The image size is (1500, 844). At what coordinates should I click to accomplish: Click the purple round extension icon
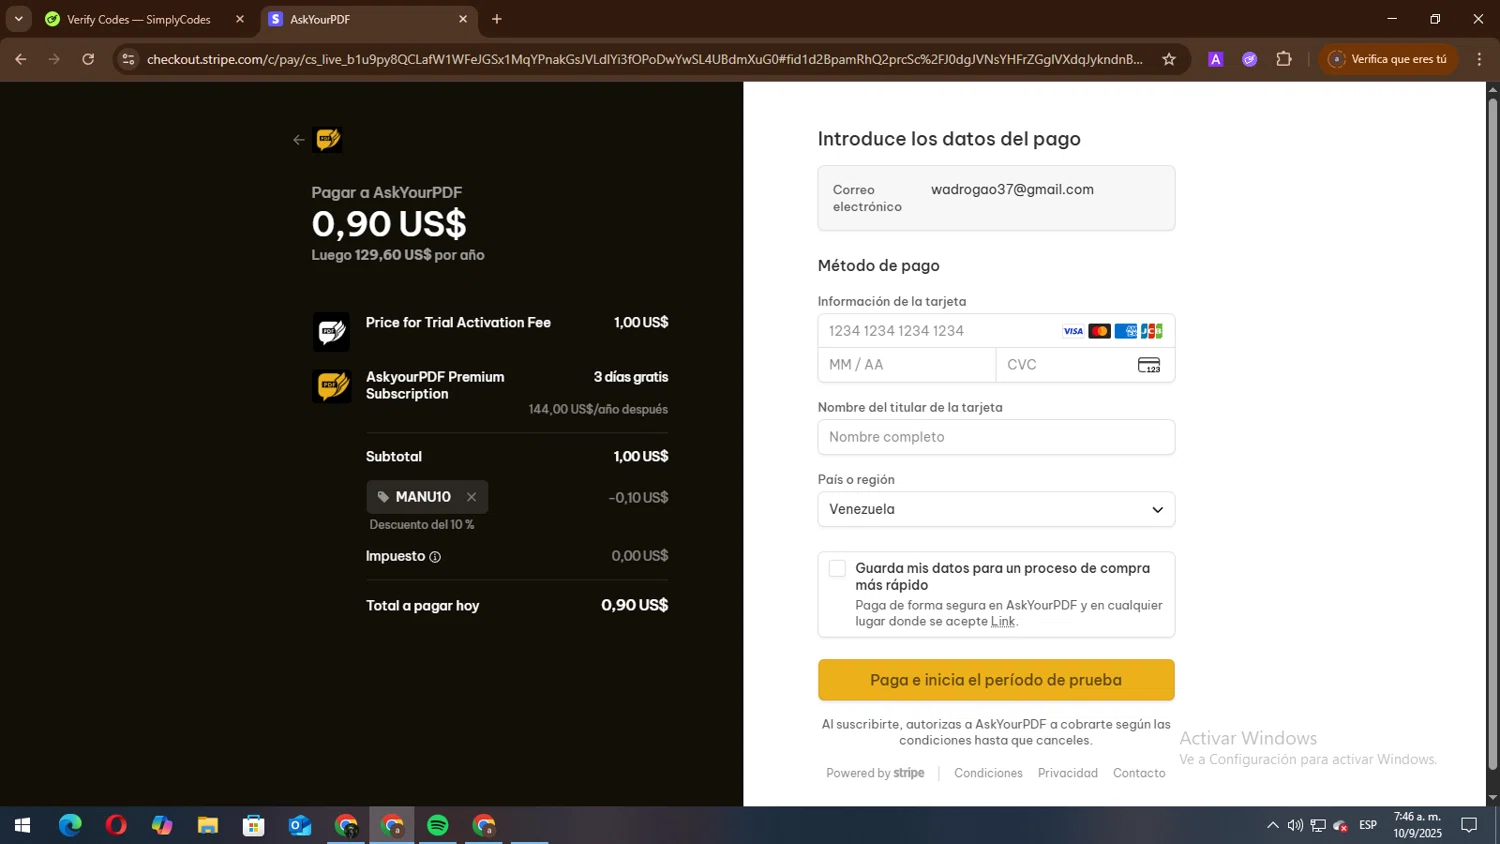[1249, 59]
